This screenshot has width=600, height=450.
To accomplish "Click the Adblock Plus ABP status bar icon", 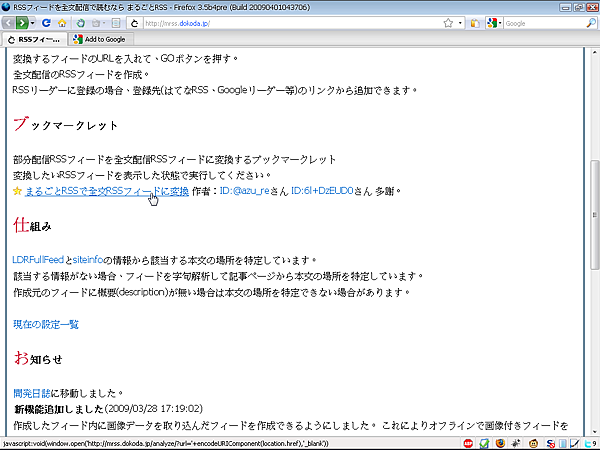I will click(x=468, y=443).
